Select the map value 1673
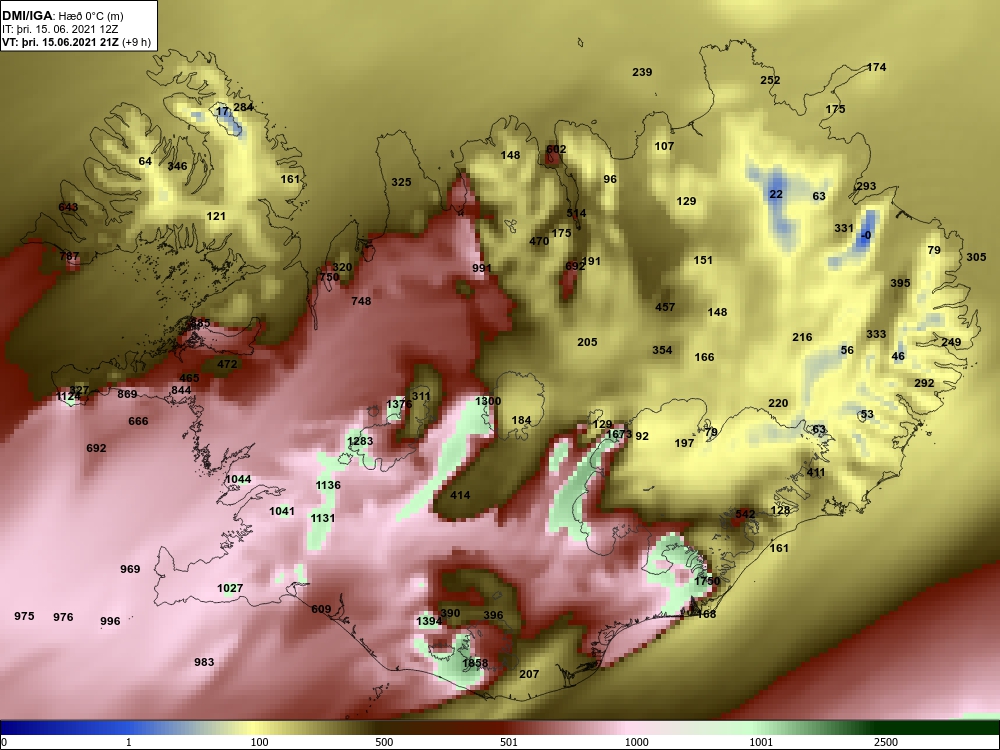The height and width of the screenshot is (750, 1000). 618,435
